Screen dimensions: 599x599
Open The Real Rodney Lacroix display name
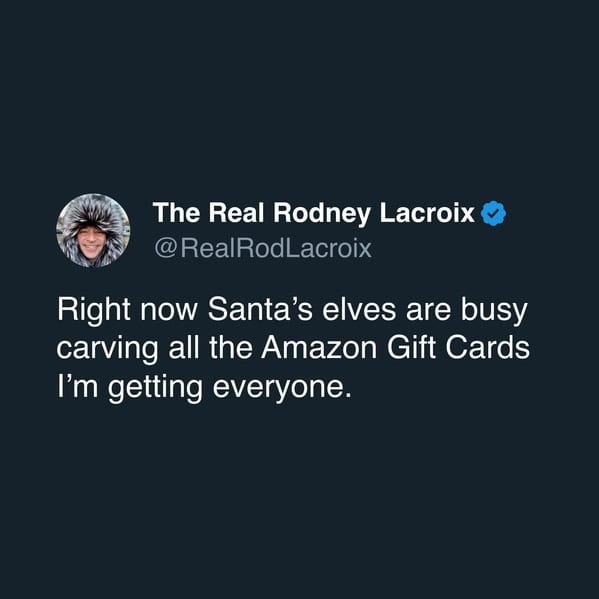314,213
